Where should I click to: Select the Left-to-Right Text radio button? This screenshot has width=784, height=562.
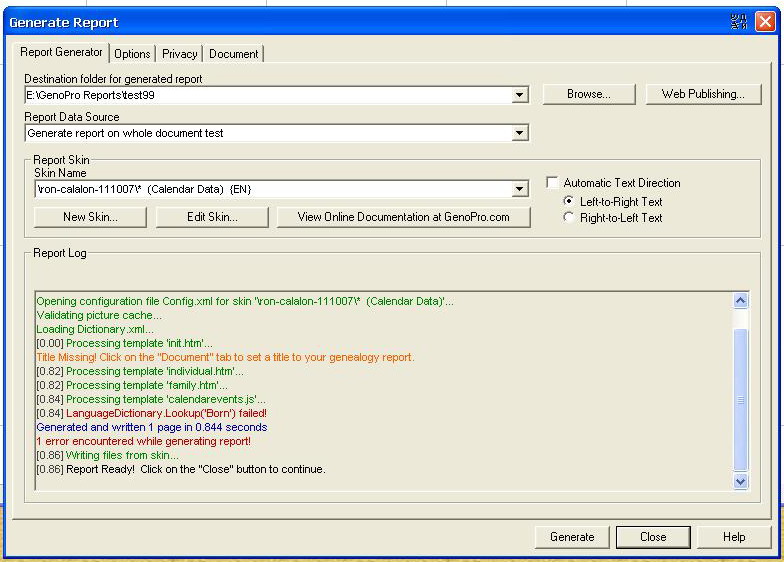tap(569, 201)
